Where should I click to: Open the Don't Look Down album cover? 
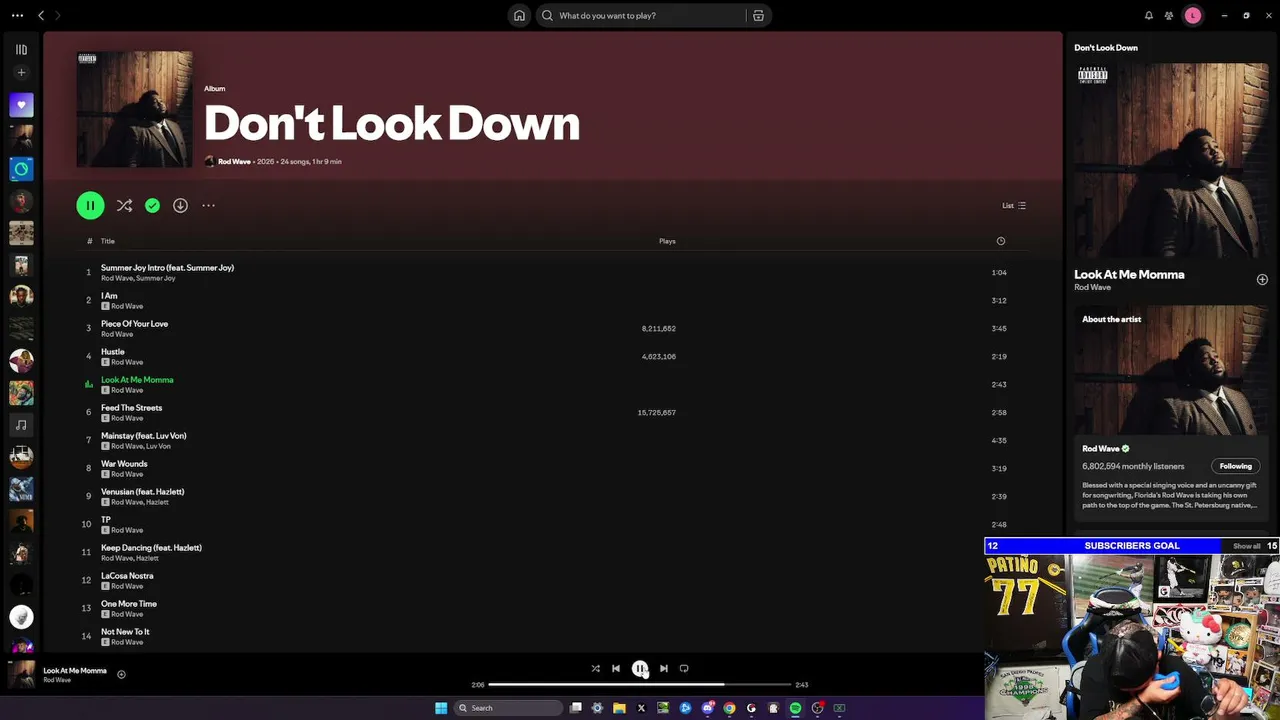pos(134,109)
